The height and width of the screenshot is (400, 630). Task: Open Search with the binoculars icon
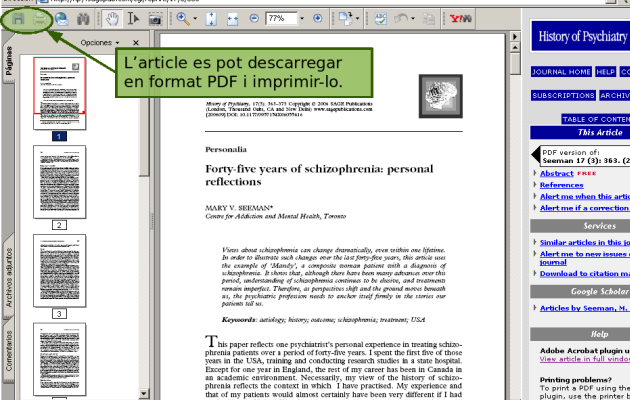click(x=83, y=19)
